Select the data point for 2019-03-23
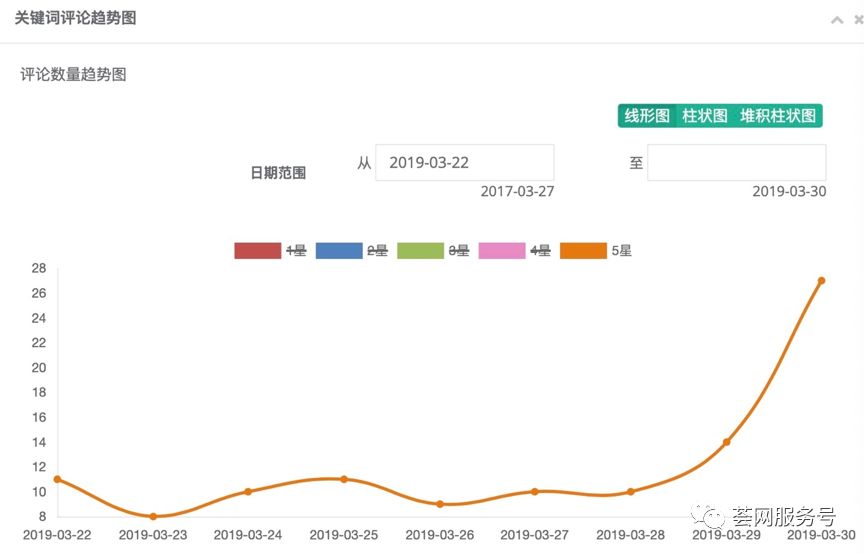Screen dimensions: 864x554 [x=153, y=517]
